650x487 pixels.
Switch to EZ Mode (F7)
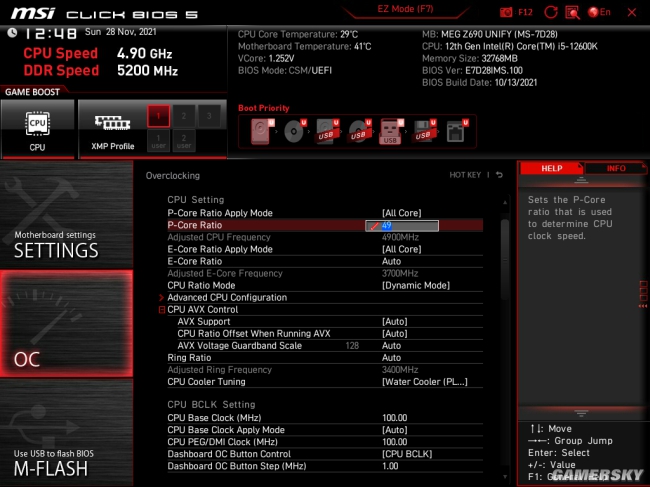(x=405, y=9)
